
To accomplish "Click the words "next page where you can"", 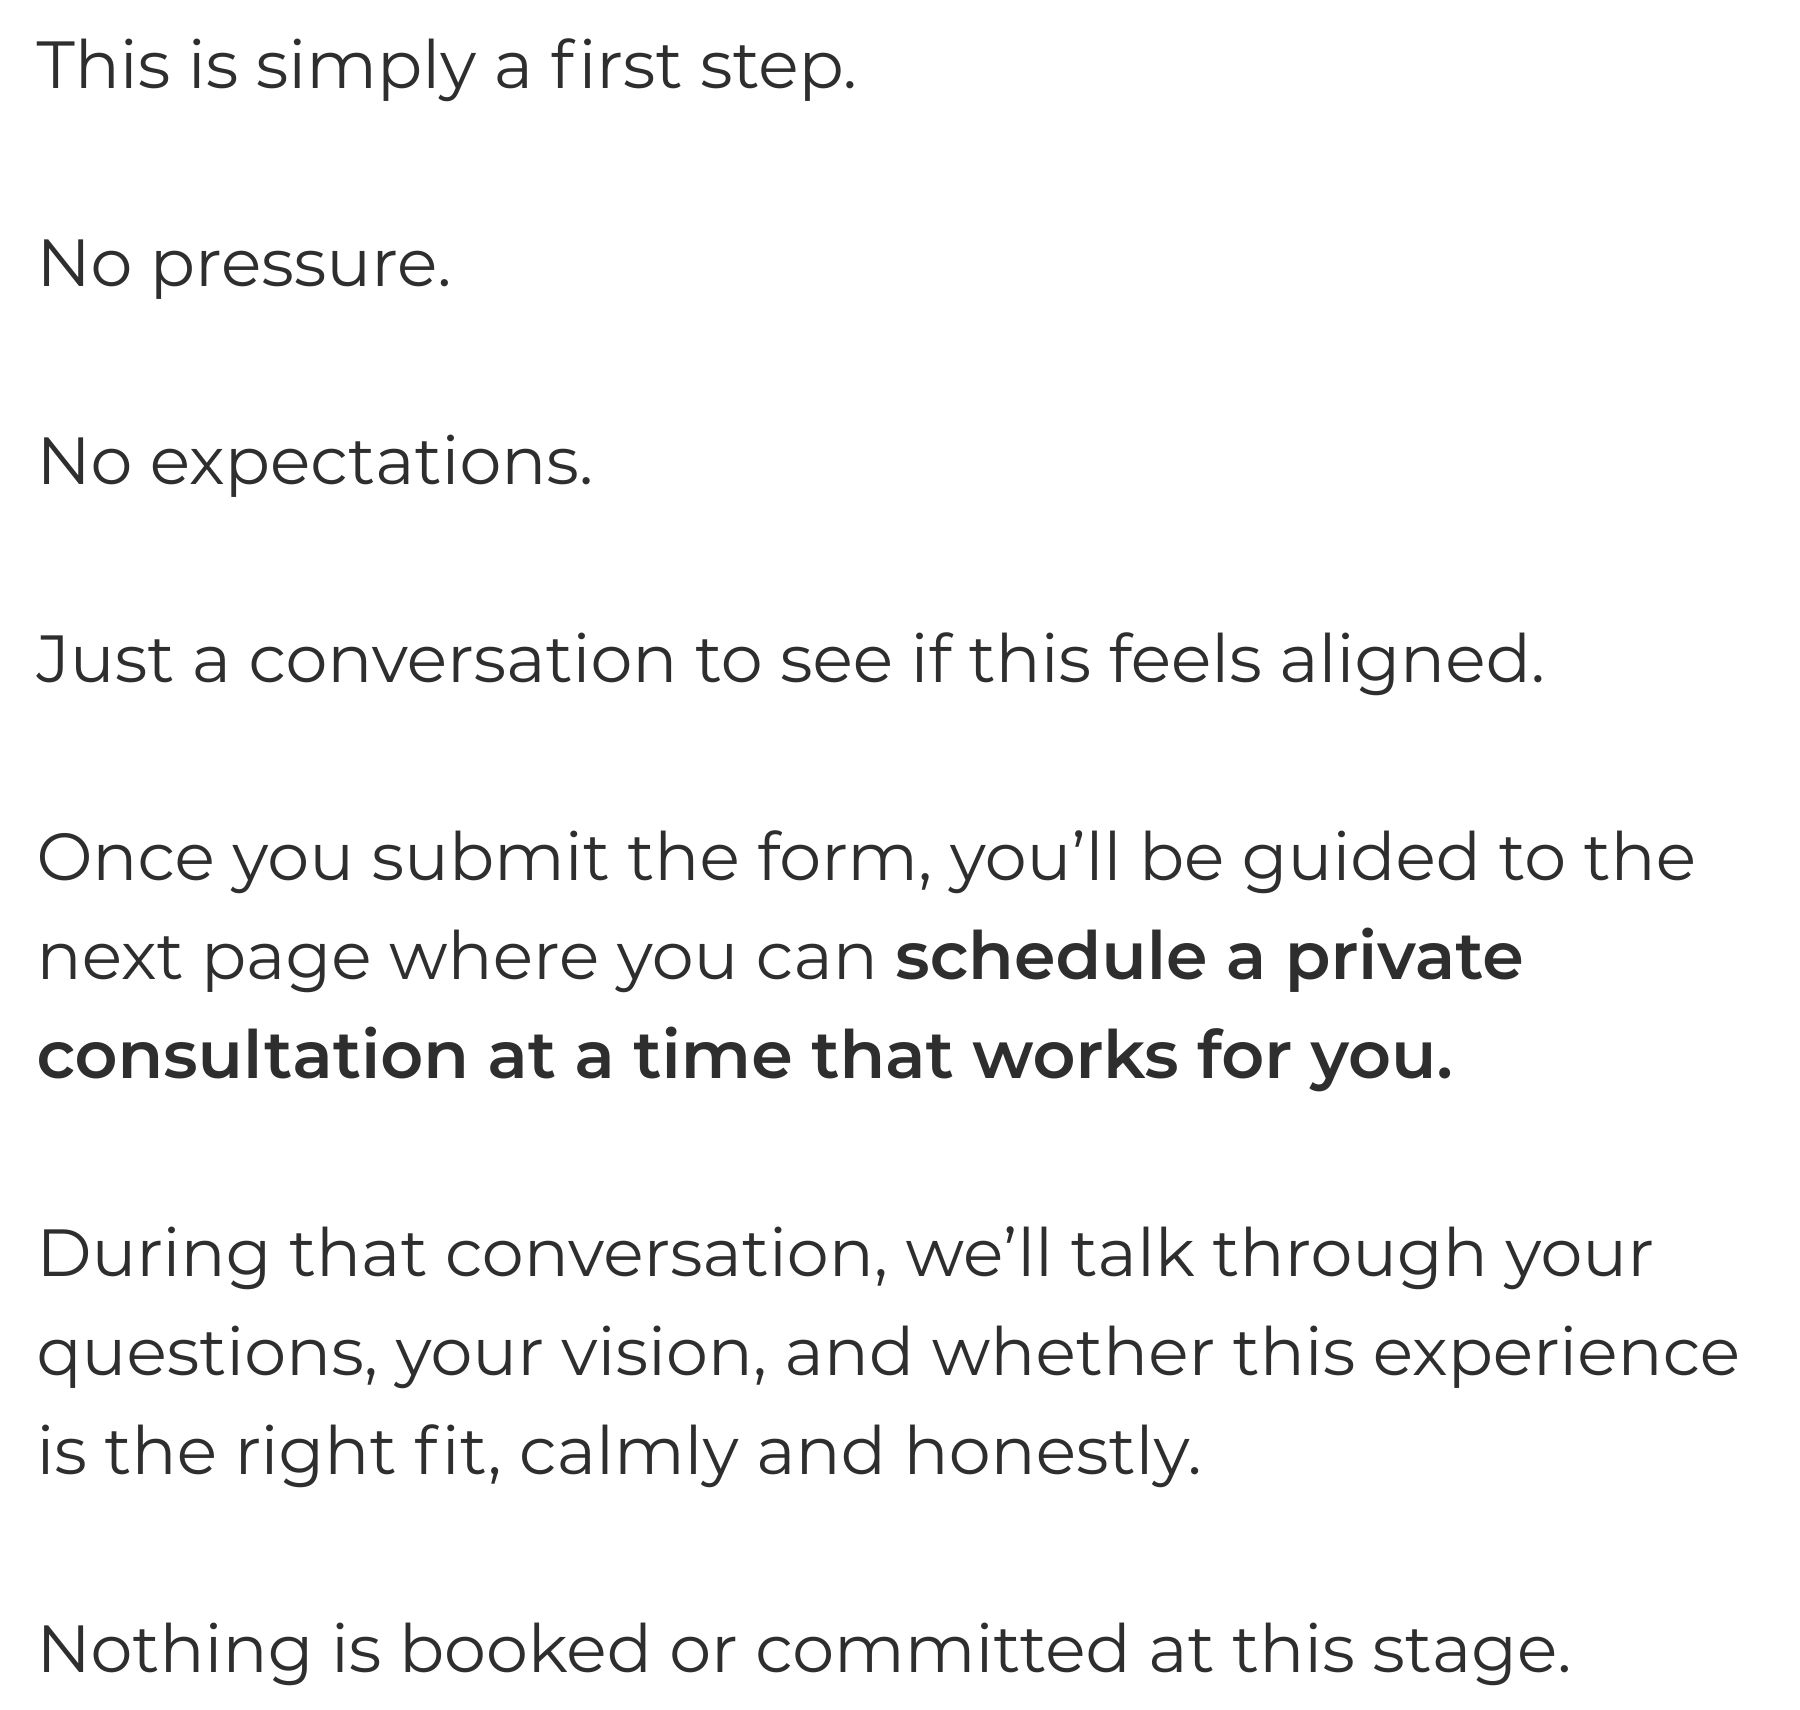I will pyautogui.click(x=457, y=958).
